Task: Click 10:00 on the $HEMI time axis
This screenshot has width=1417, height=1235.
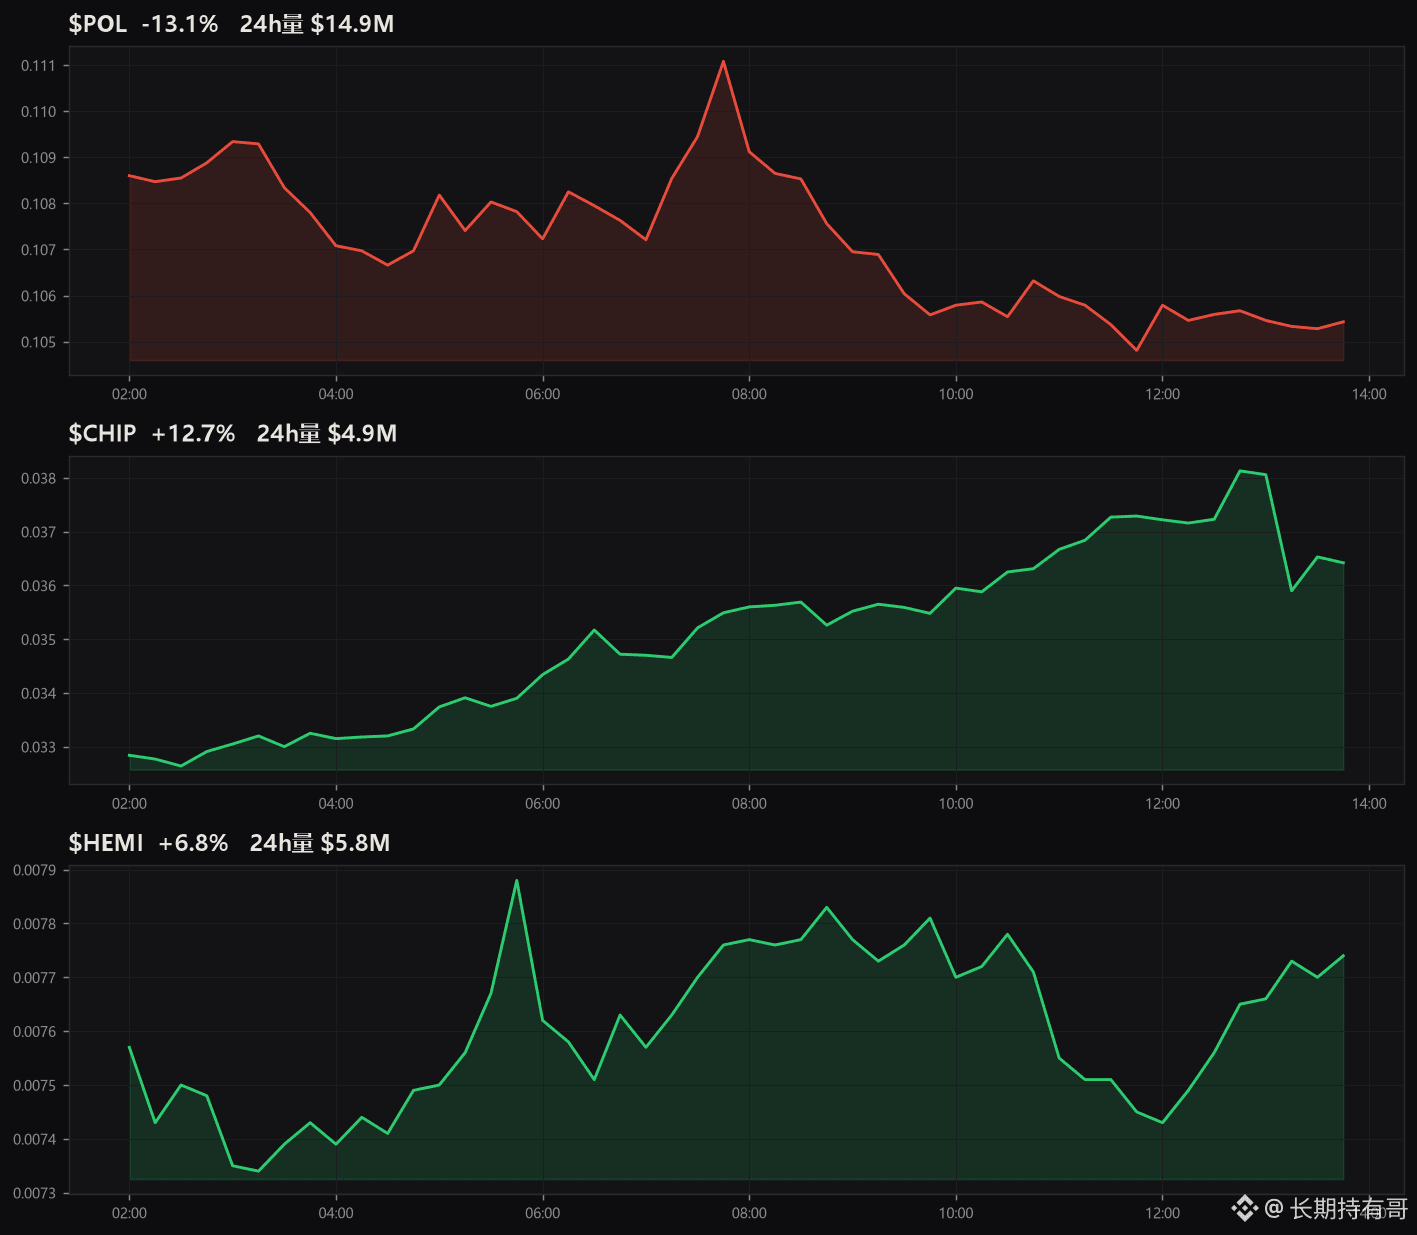Action: click(956, 1213)
